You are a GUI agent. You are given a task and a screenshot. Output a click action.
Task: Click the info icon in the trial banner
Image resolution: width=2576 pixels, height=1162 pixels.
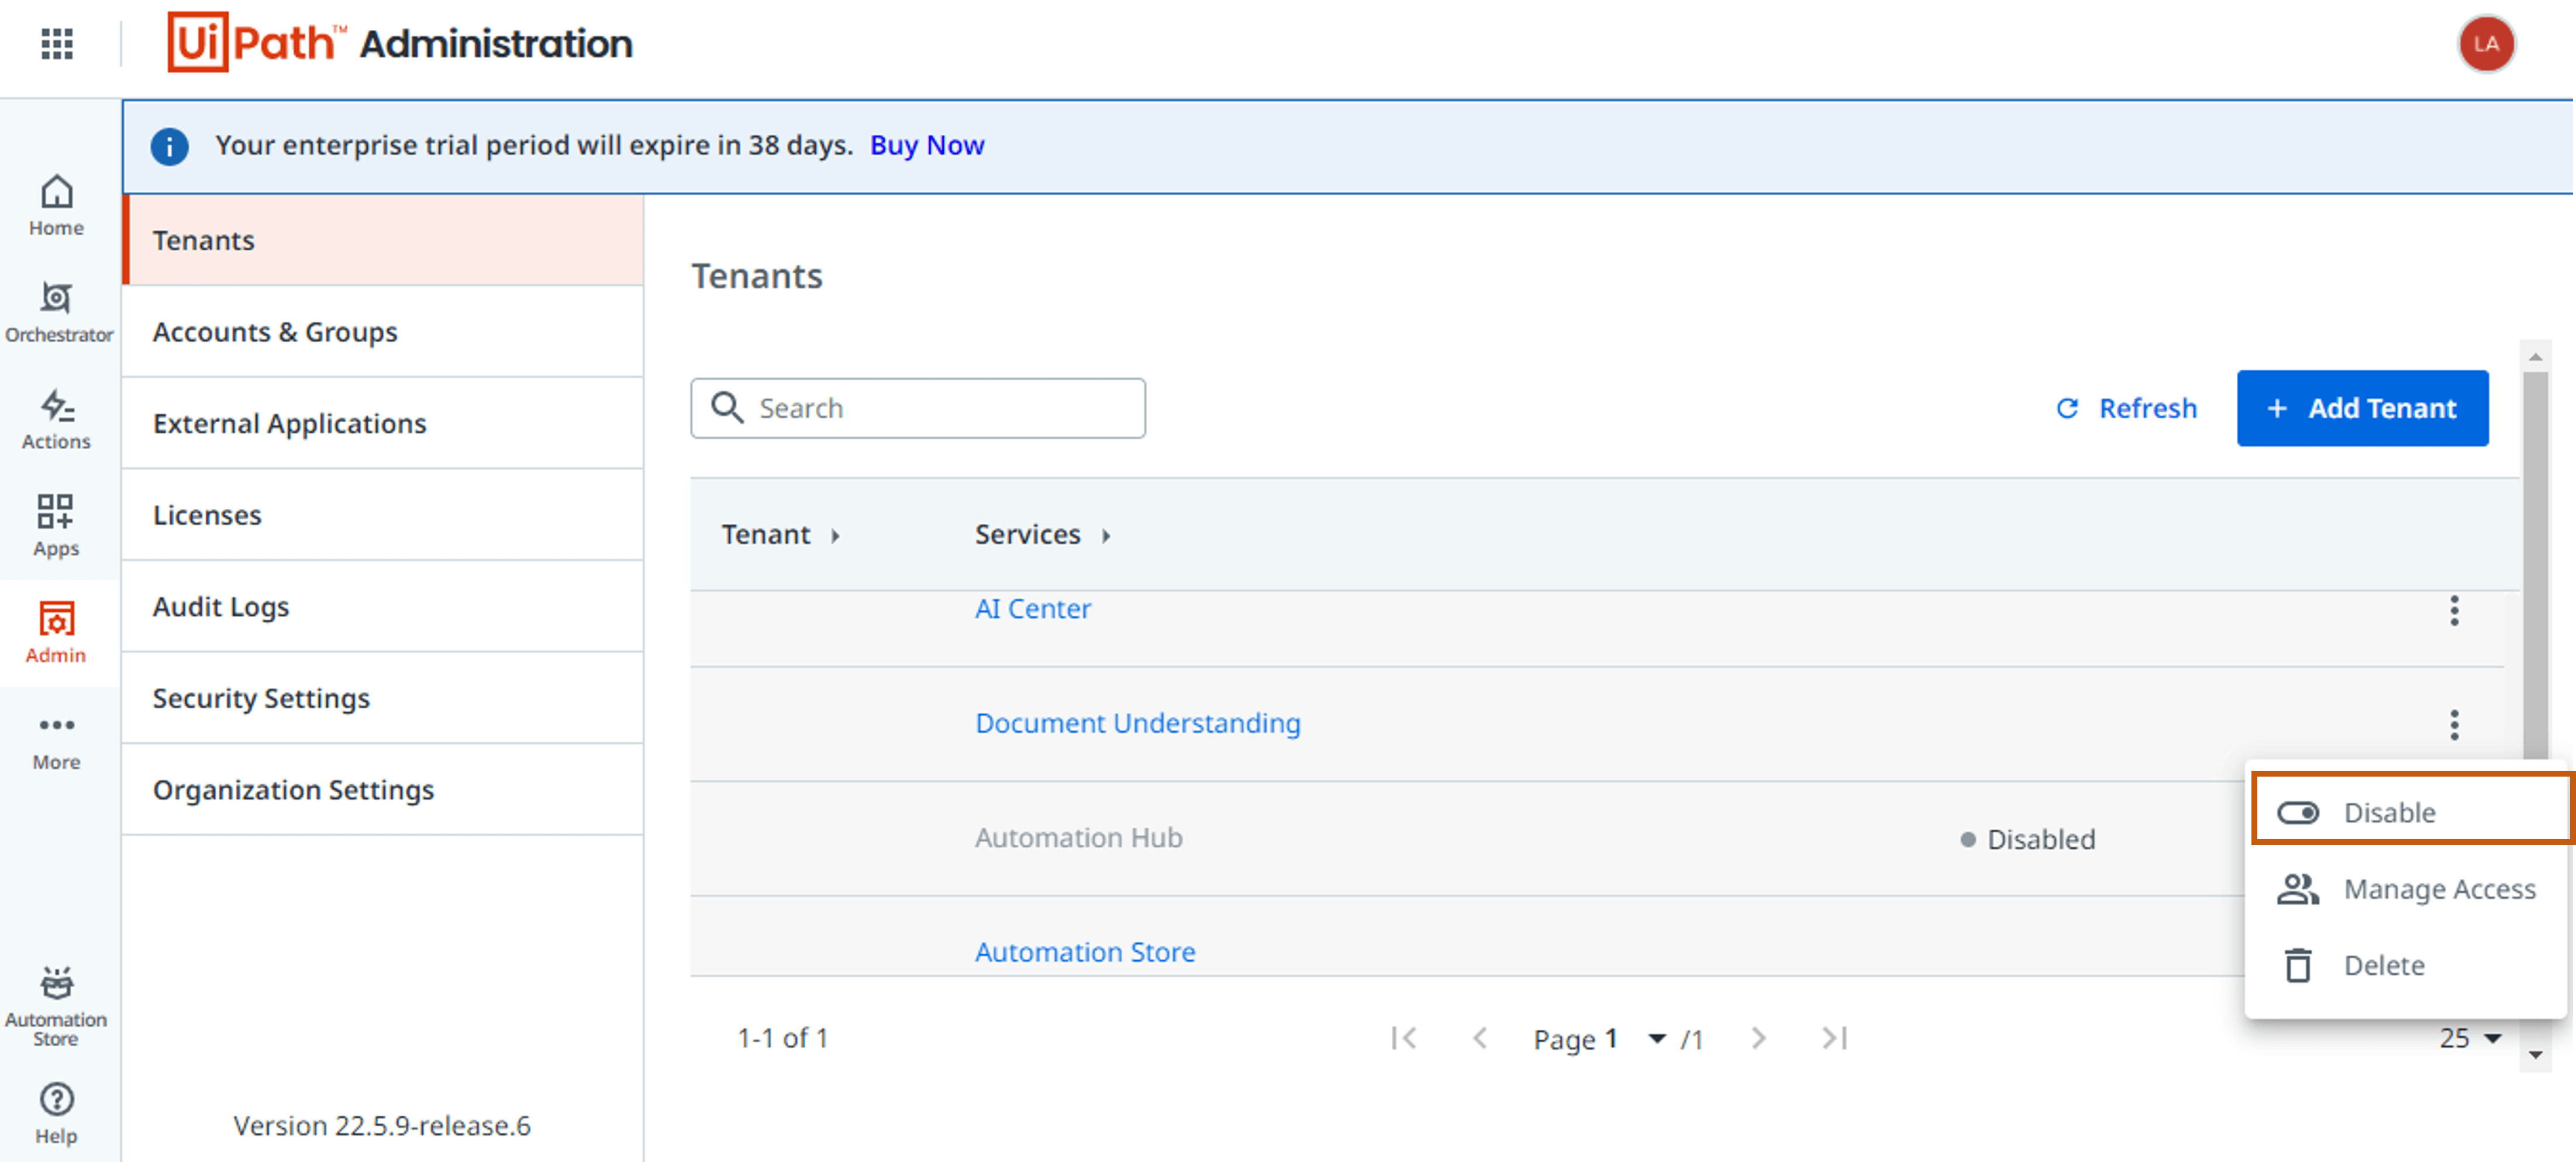pyautogui.click(x=169, y=147)
